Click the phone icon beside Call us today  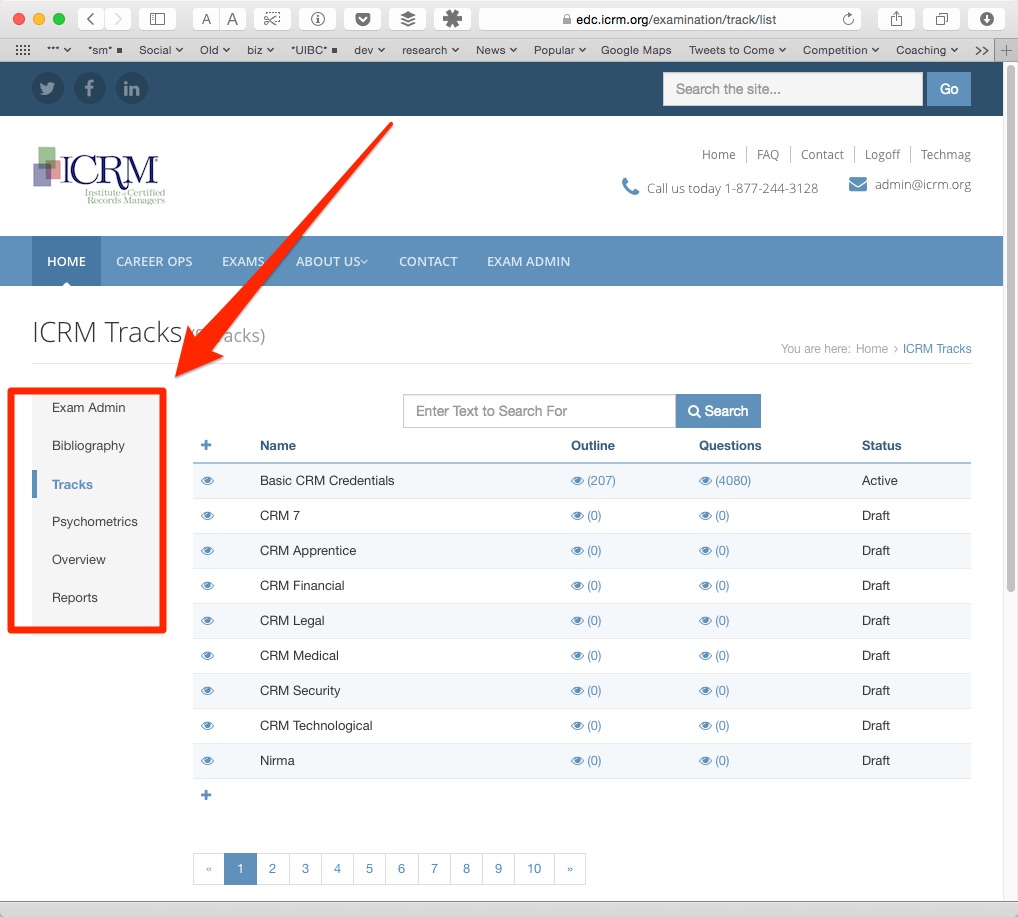630,187
